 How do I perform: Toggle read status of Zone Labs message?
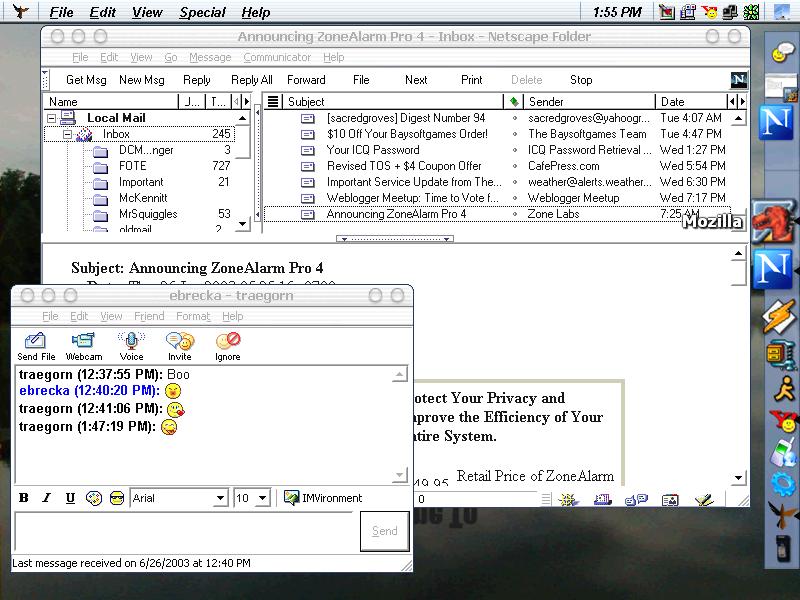click(x=515, y=214)
